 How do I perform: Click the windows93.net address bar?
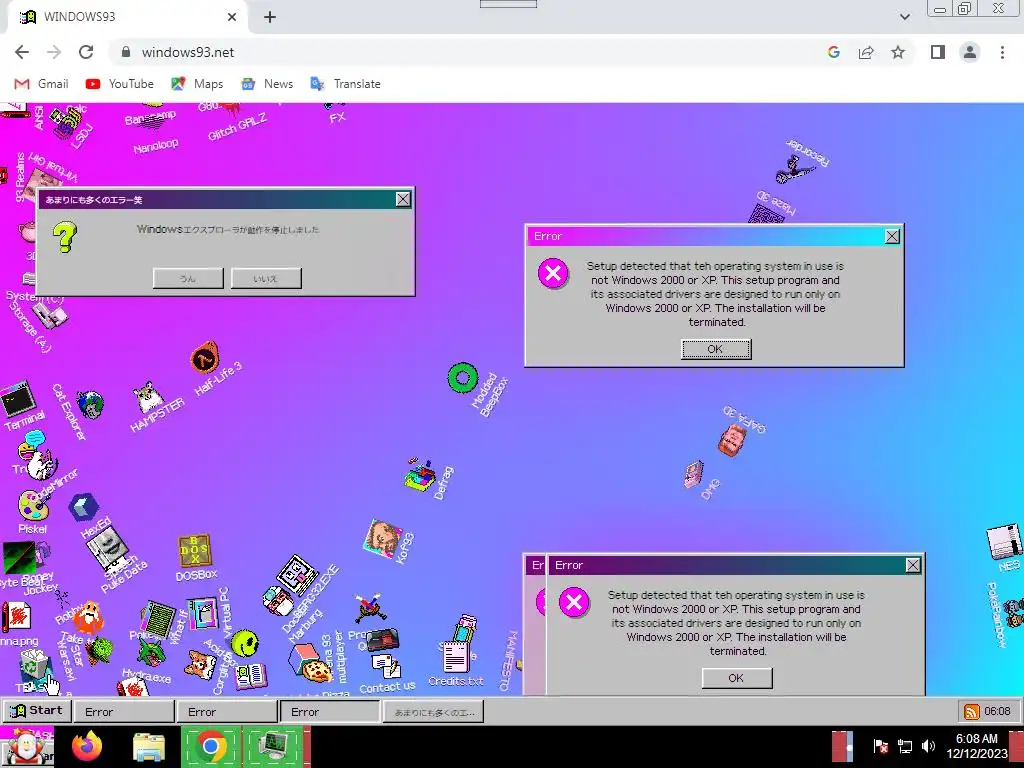tap(467, 52)
